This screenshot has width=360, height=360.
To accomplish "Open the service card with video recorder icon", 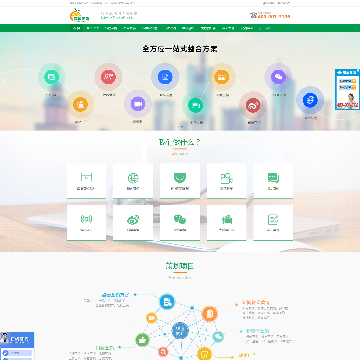I will coord(227,181).
